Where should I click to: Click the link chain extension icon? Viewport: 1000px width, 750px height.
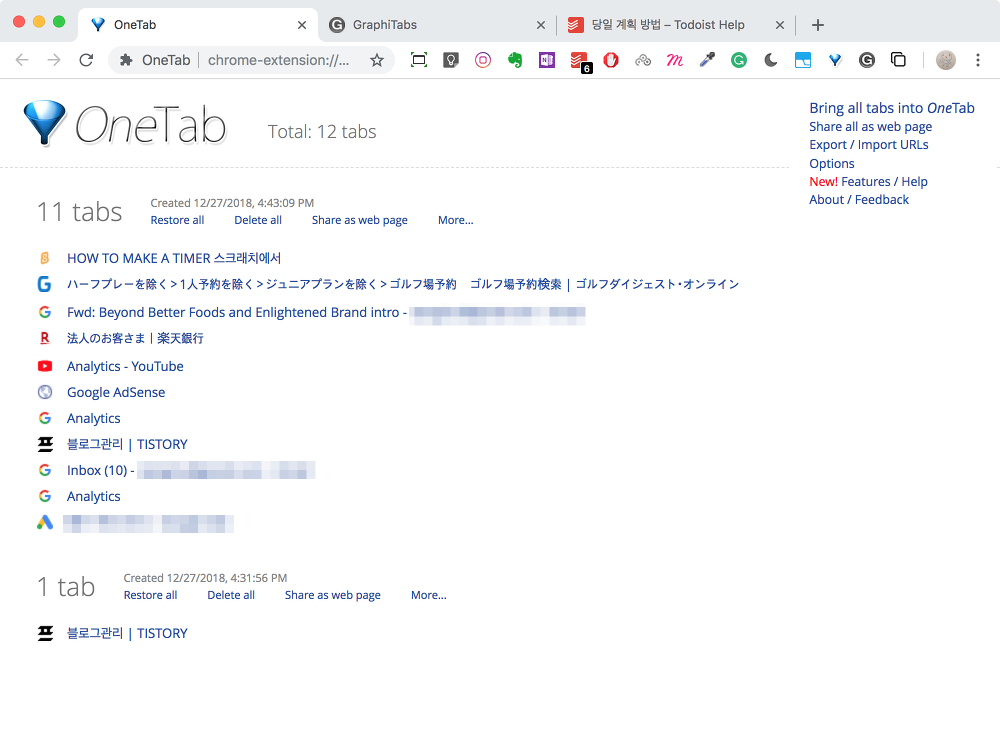[x=643, y=60]
